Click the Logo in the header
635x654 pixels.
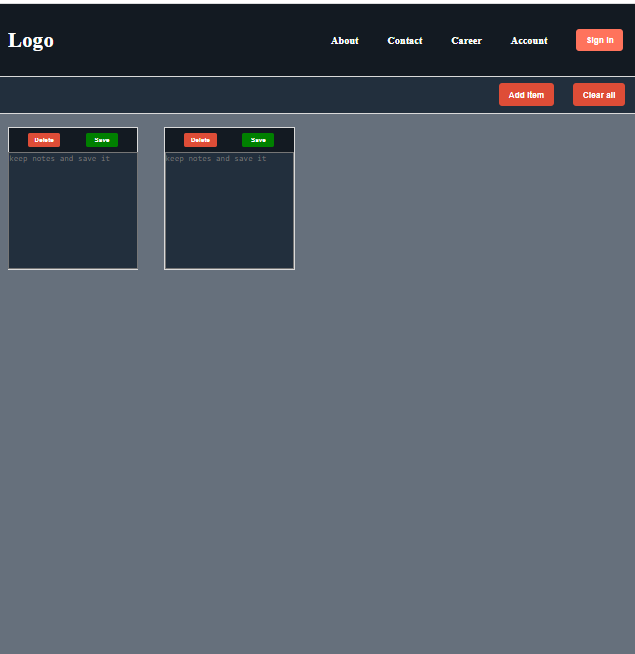(31, 41)
